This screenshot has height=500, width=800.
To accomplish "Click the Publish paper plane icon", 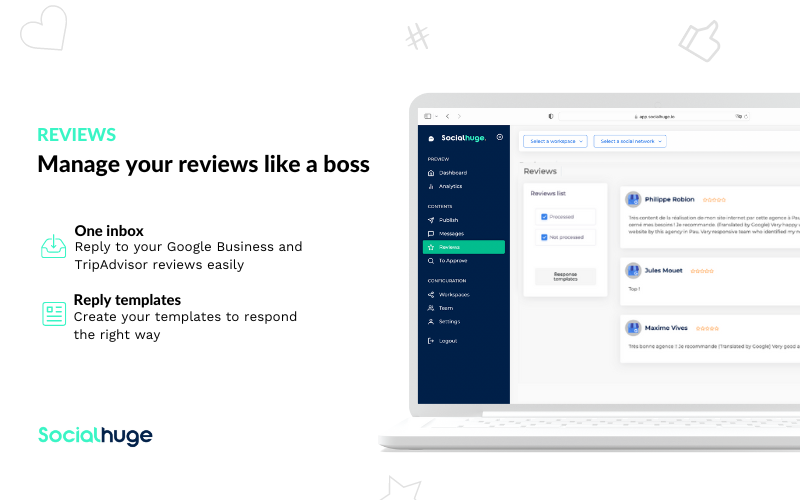I will (431, 220).
